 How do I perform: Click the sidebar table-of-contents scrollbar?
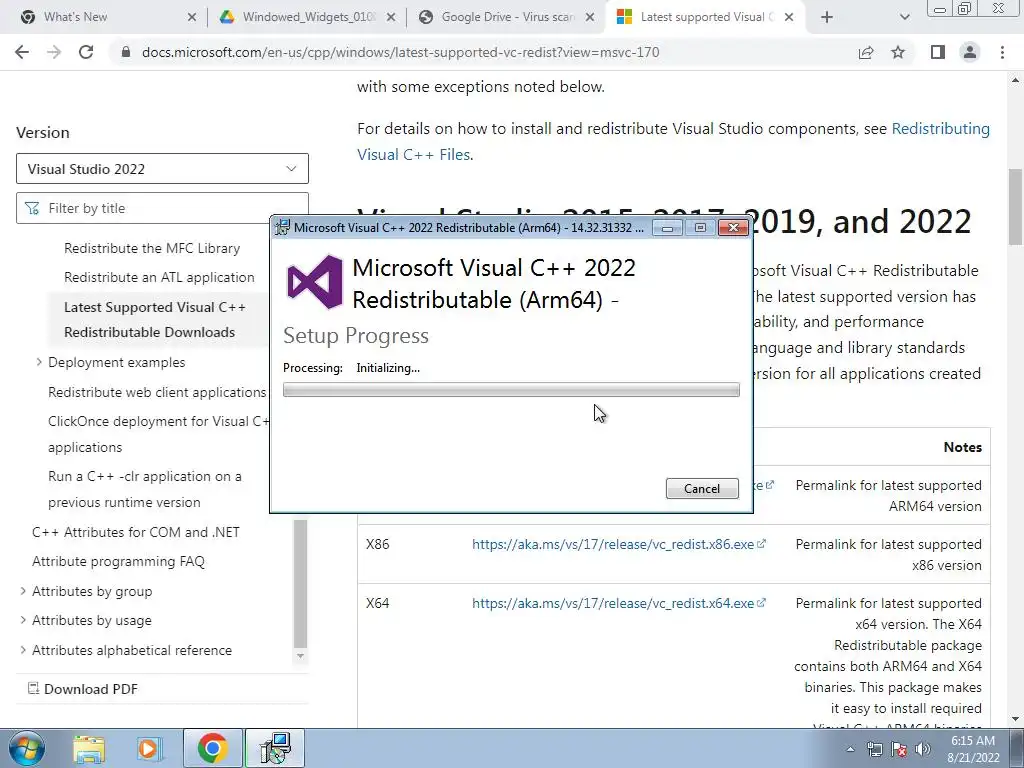300,583
